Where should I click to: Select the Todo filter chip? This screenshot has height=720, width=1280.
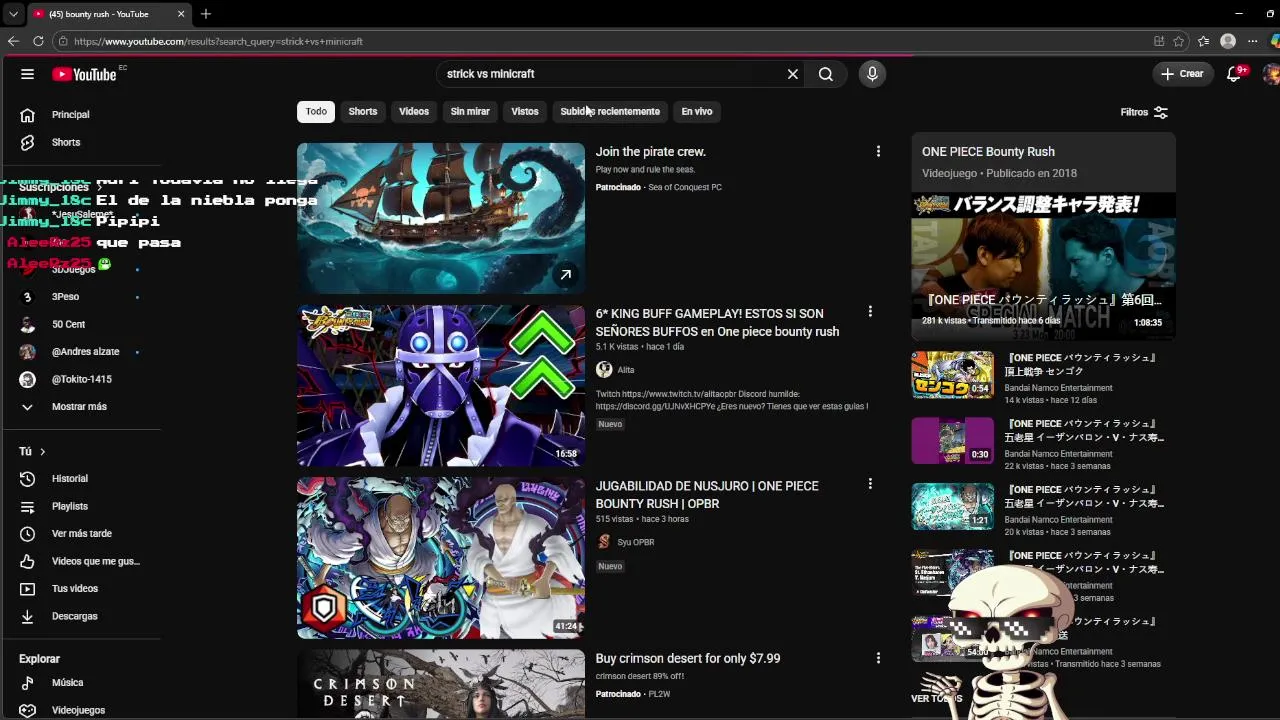tap(316, 111)
